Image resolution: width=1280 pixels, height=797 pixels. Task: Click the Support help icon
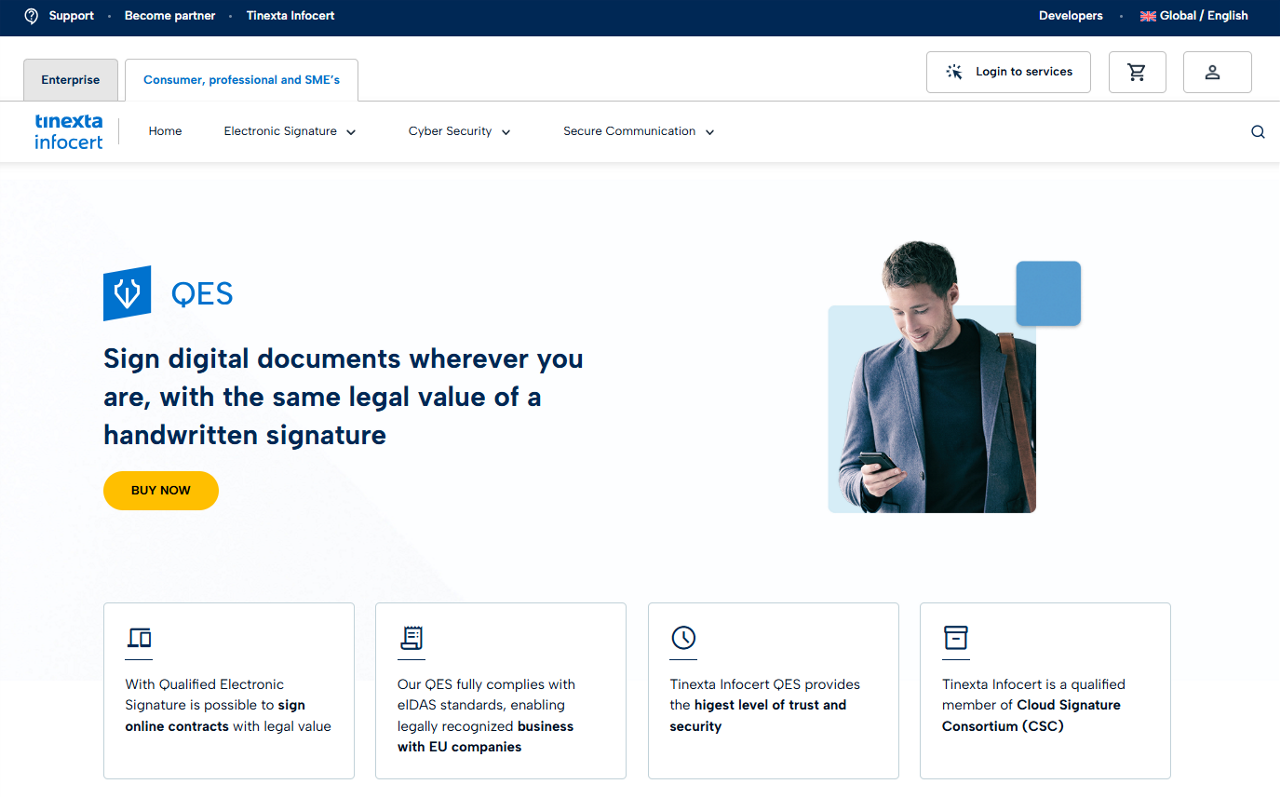[x=32, y=16]
